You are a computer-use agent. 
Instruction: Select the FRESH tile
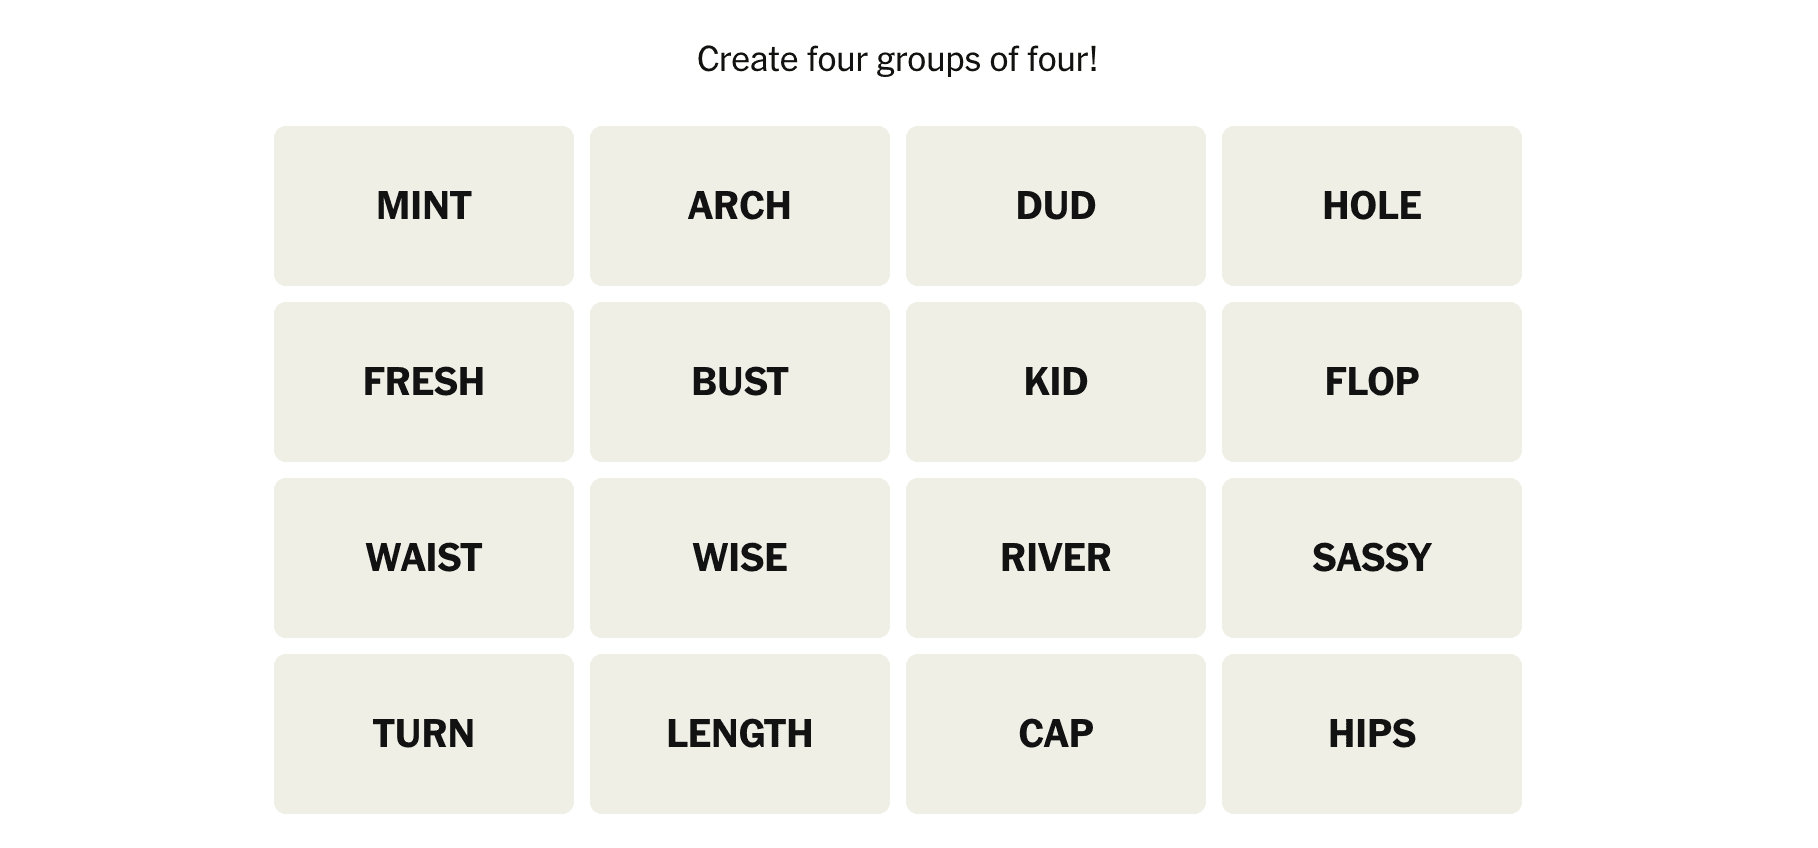[424, 382]
